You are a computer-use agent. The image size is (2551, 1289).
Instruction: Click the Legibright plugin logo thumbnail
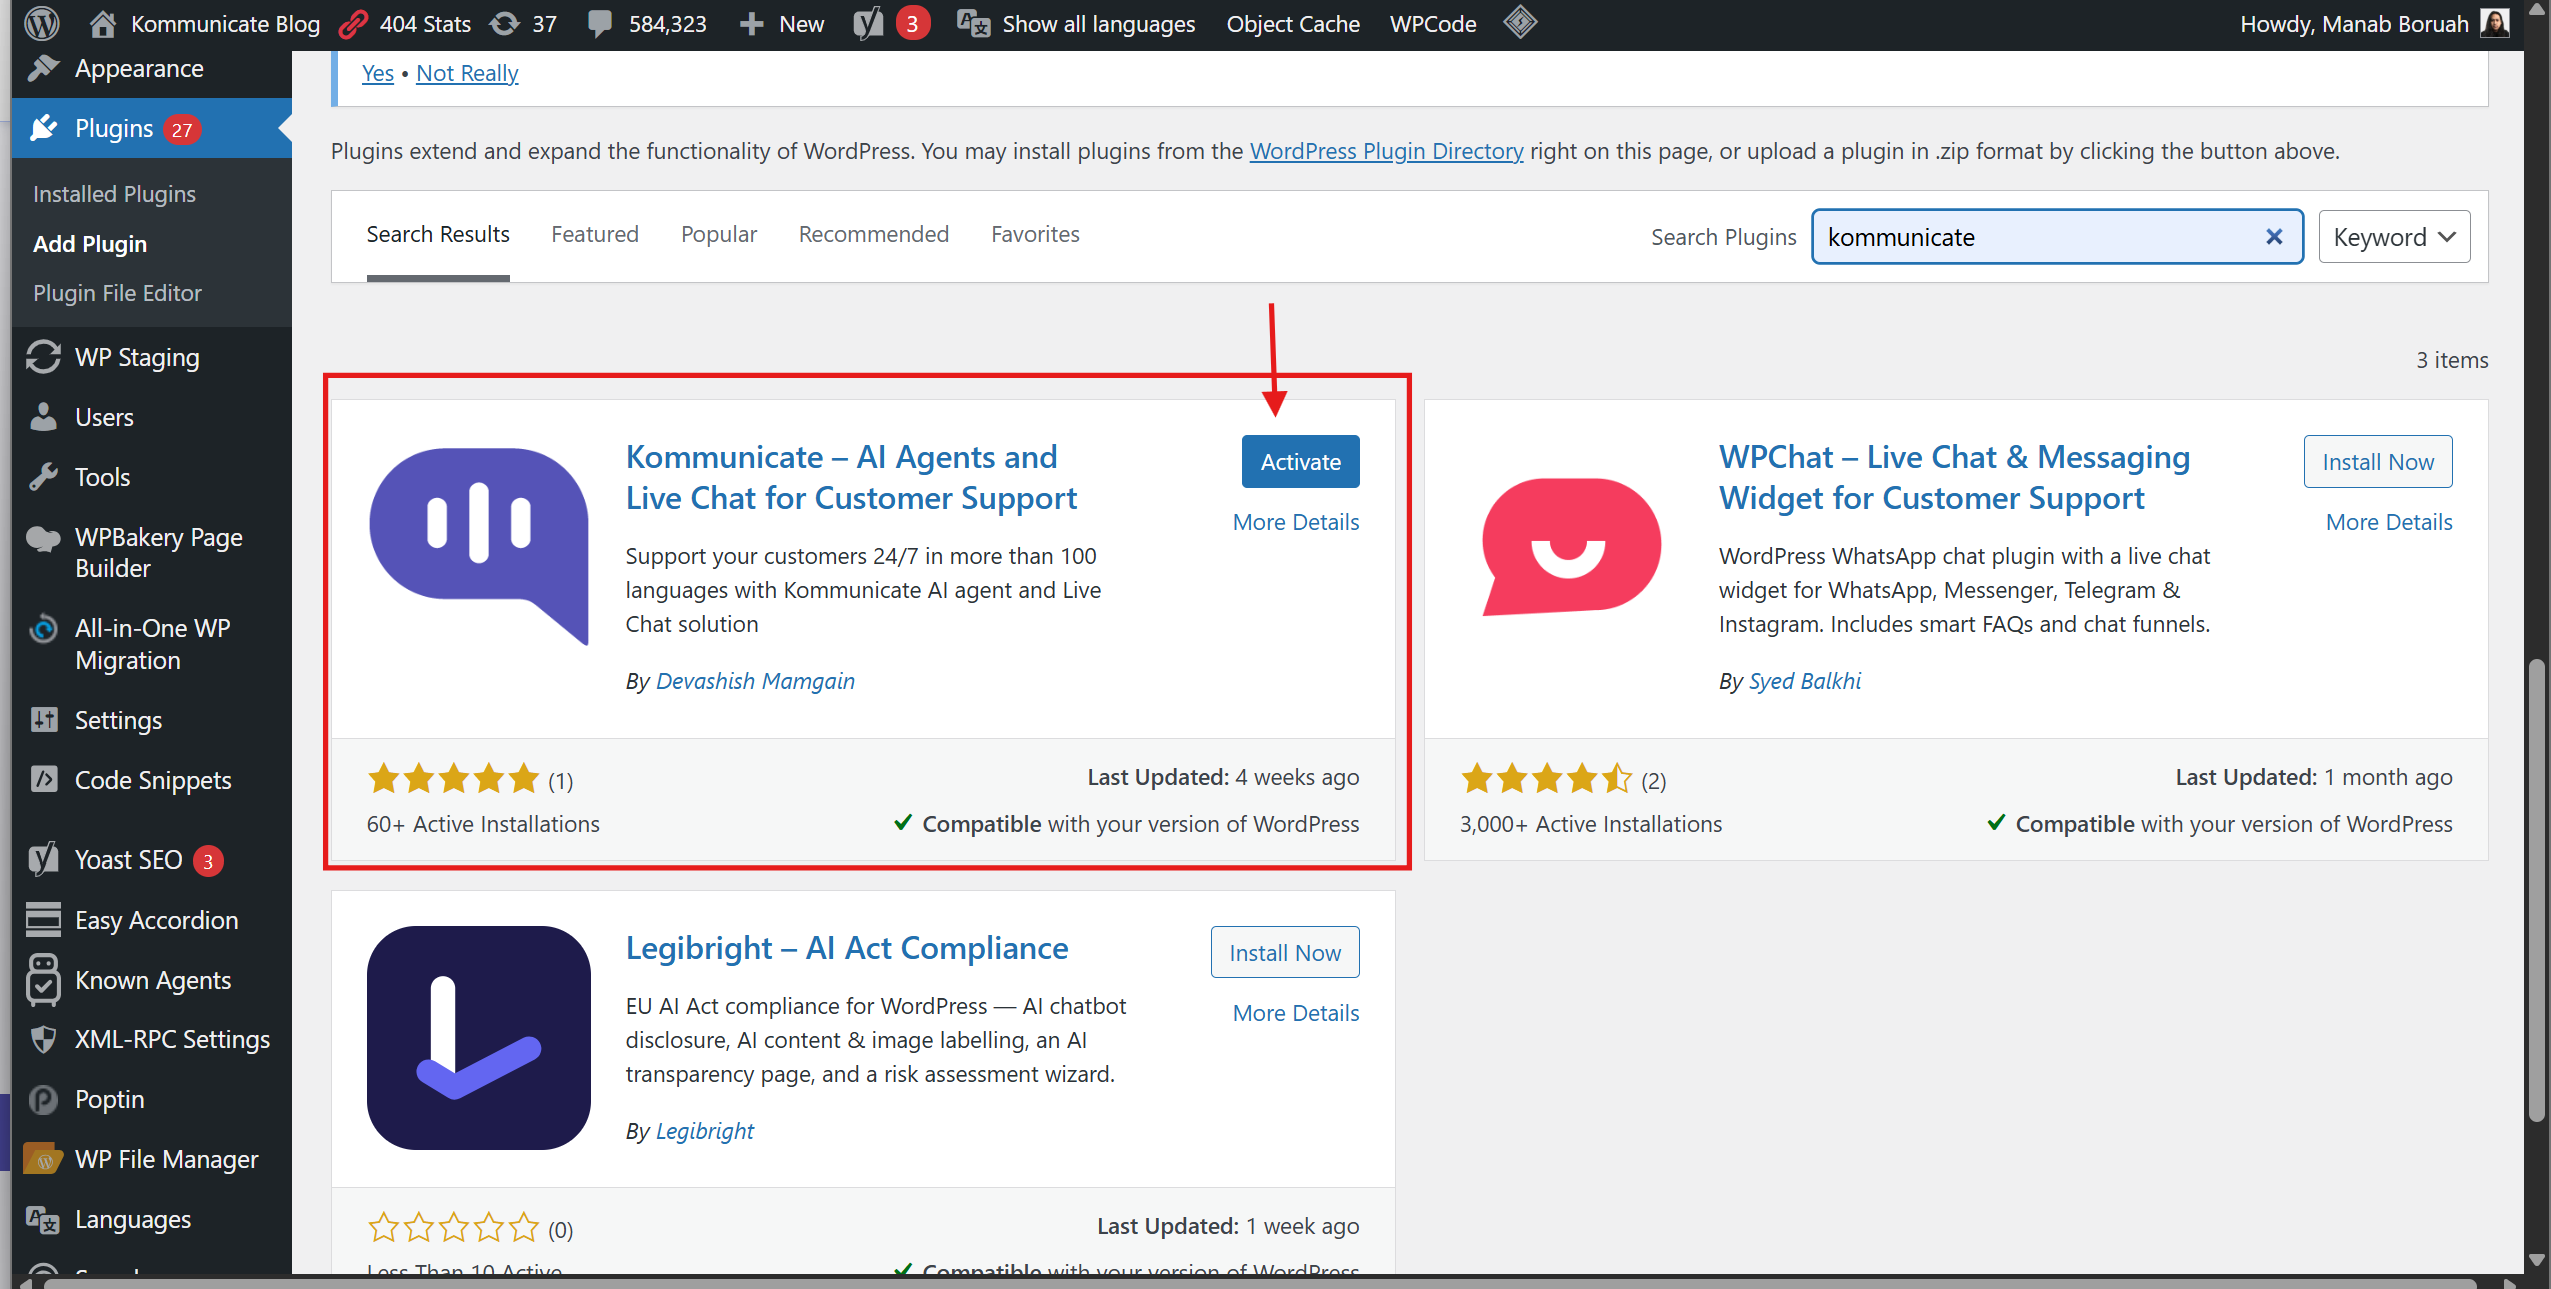[x=479, y=1038]
